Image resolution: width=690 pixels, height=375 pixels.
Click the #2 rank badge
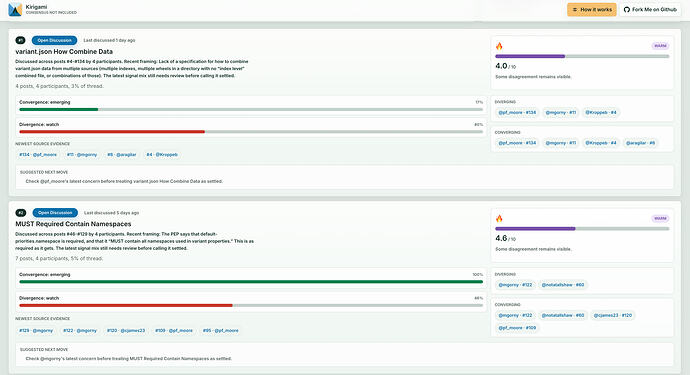tap(21, 213)
